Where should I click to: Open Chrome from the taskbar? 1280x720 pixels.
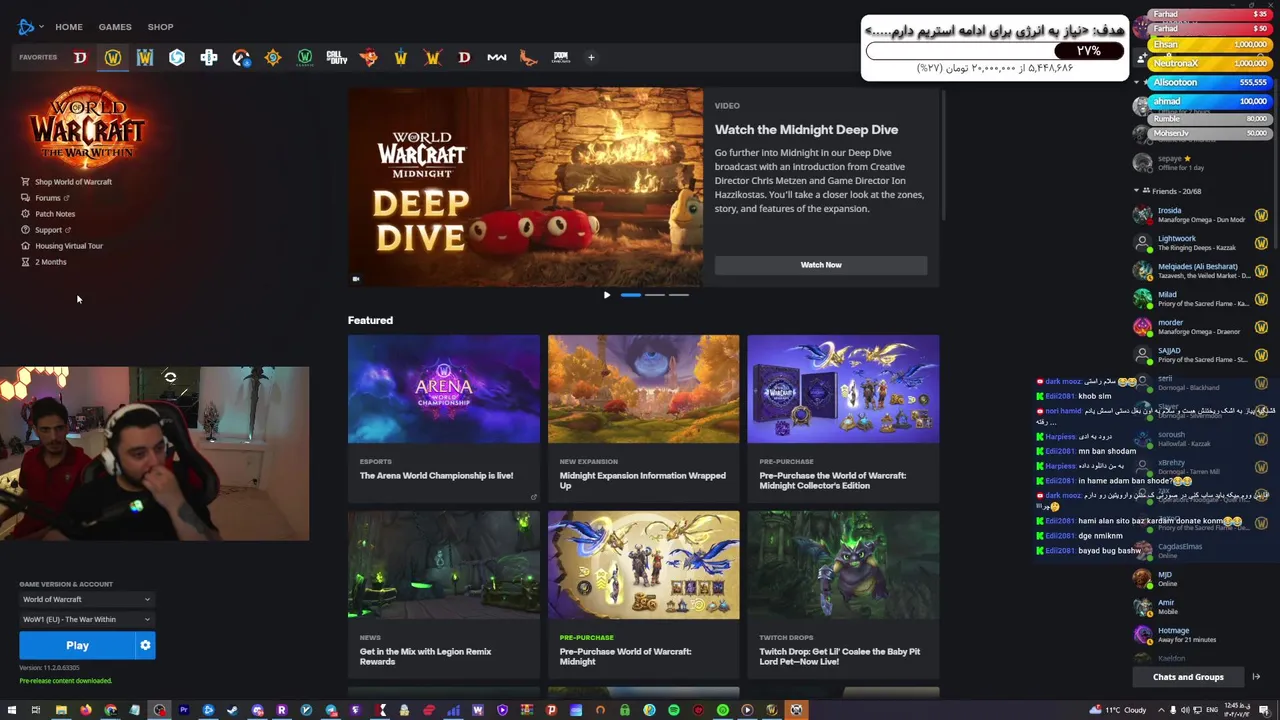pos(110,710)
